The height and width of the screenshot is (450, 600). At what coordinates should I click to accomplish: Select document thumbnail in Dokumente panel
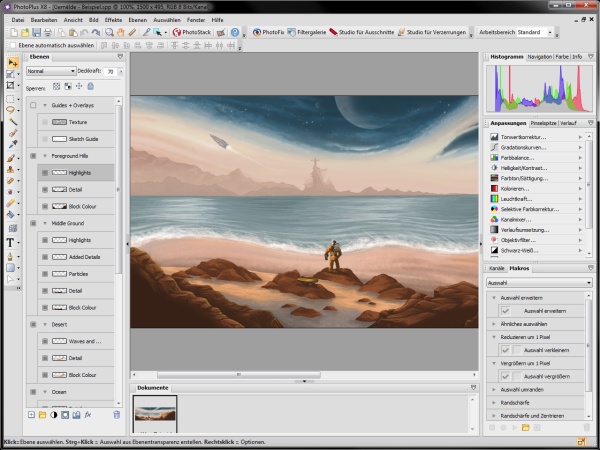[x=155, y=414]
